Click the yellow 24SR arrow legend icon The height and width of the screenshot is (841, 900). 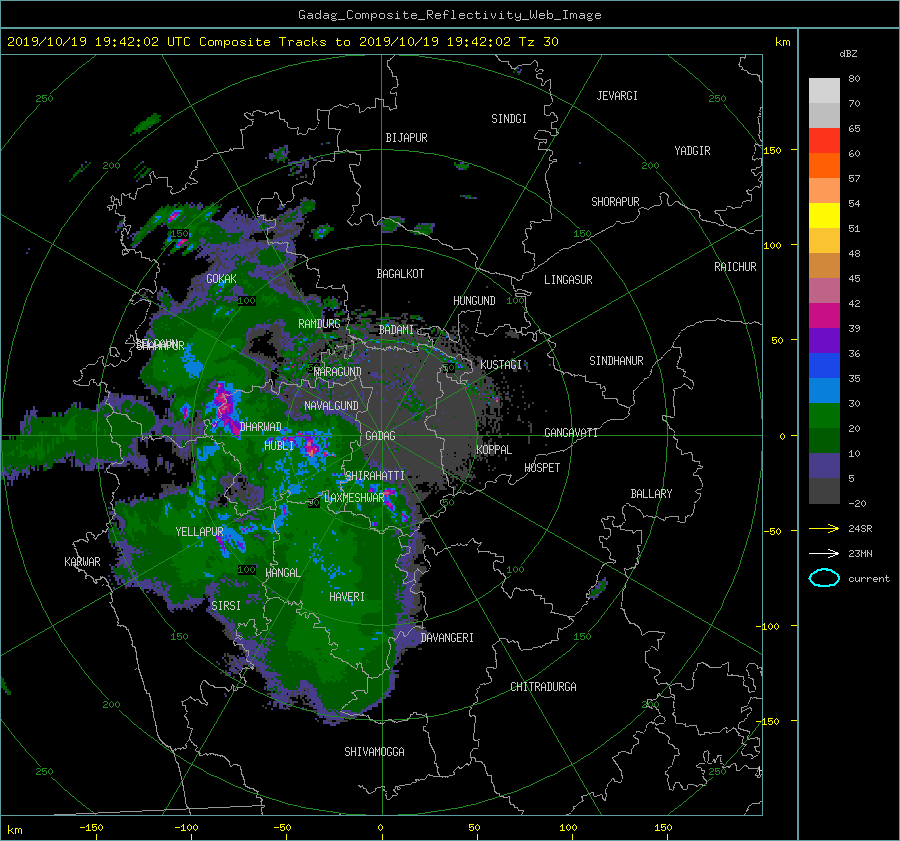tap(824, 528)
